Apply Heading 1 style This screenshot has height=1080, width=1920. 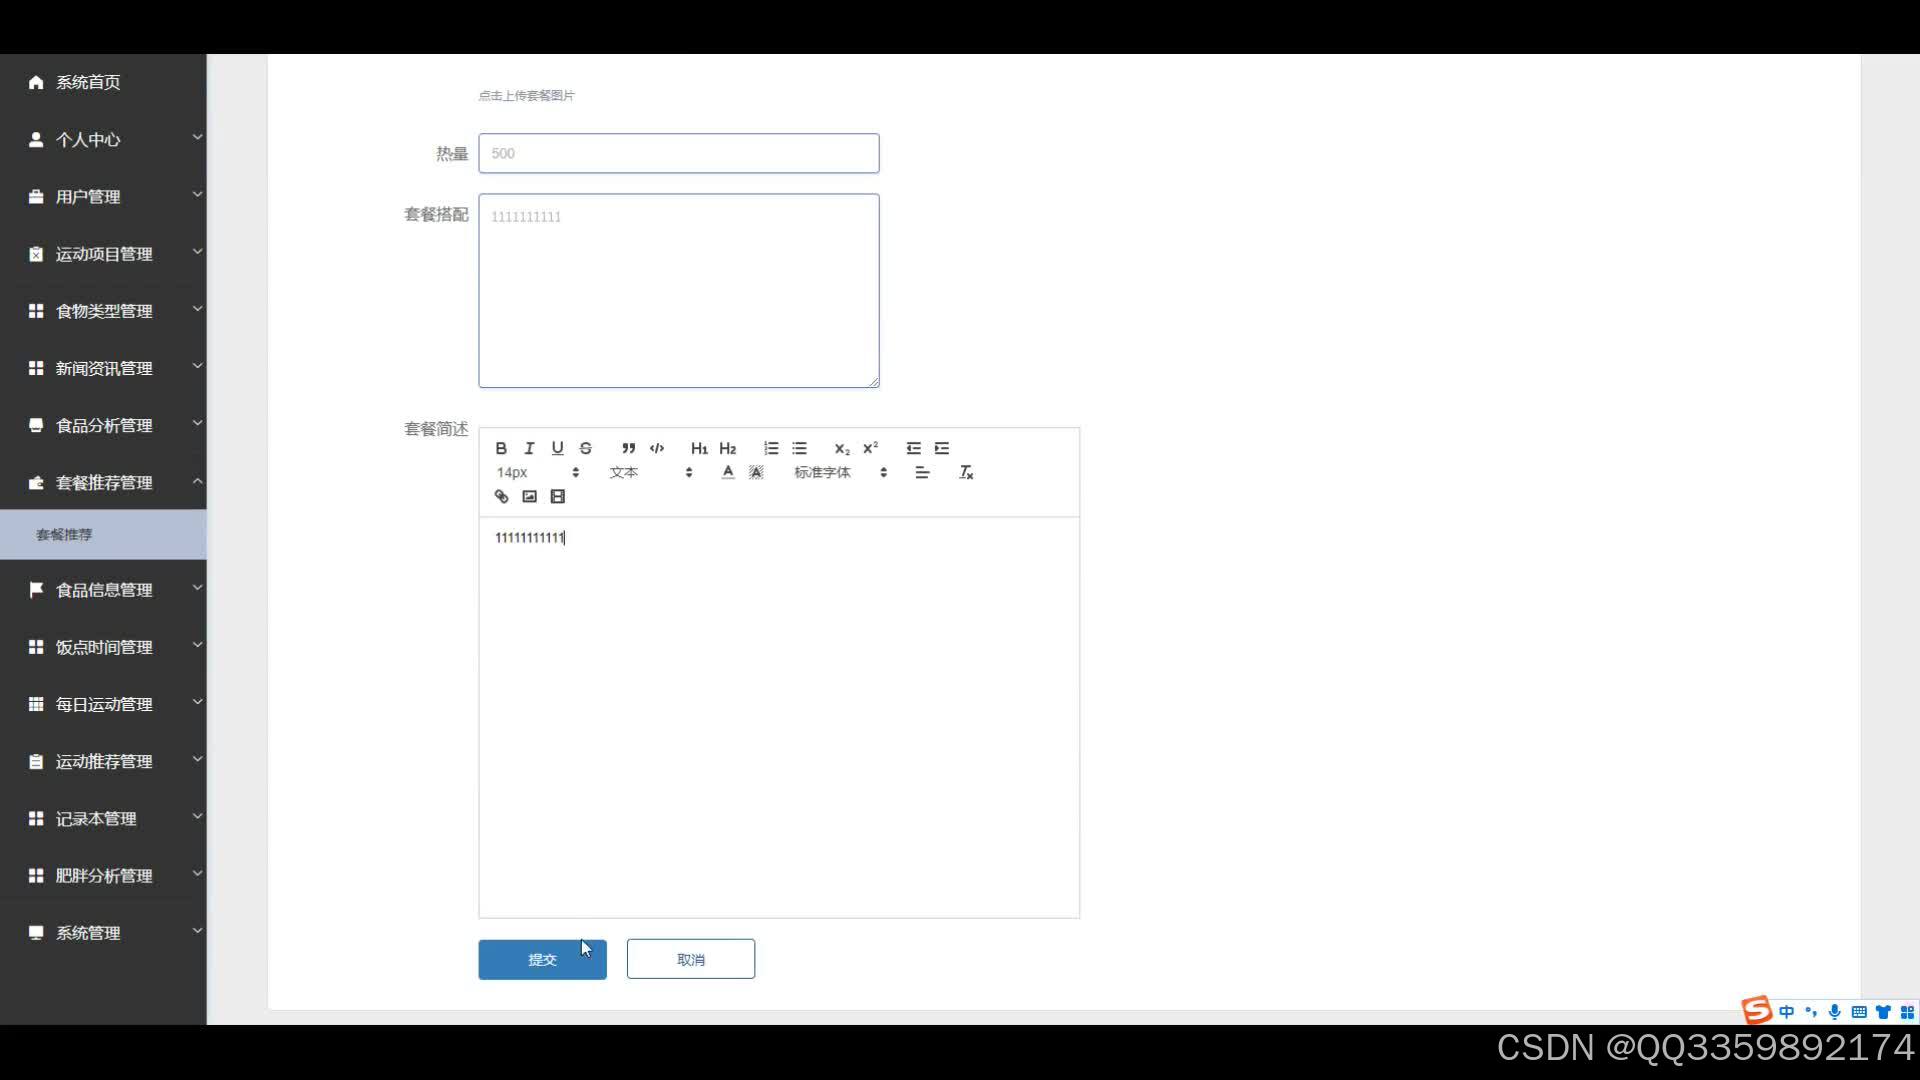click(x=699, y=448)
